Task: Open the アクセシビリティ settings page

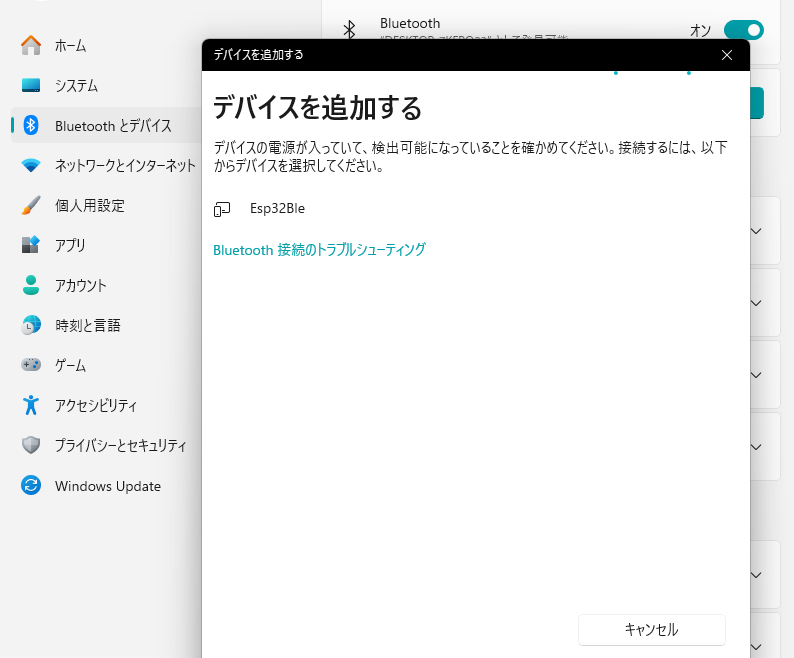Action: tap(95, 406)
